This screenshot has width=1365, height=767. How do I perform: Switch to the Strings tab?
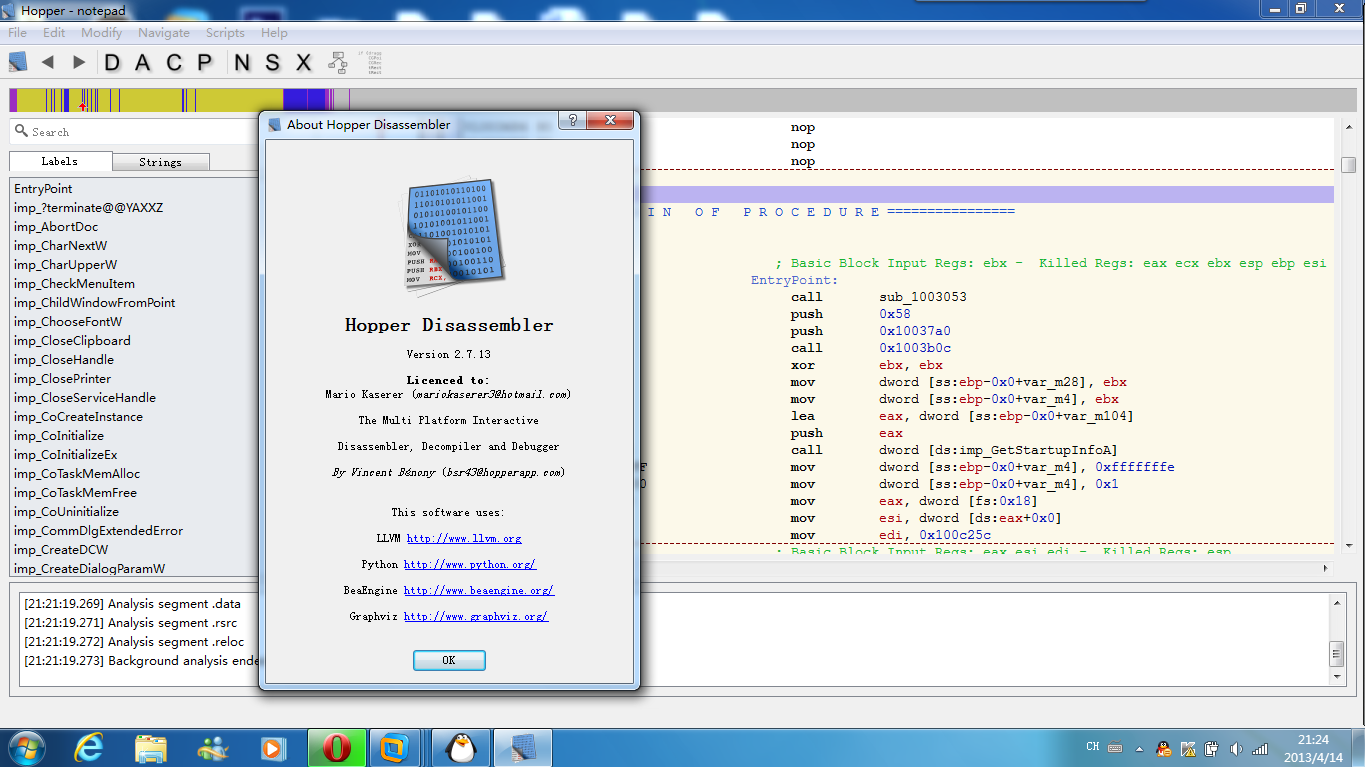(160, 162)
